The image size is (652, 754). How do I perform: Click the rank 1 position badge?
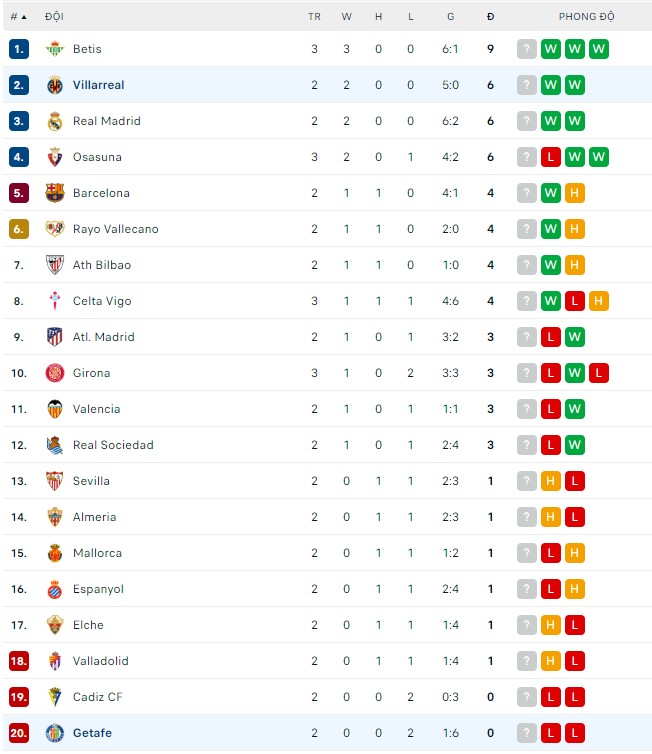click(18, 49)
